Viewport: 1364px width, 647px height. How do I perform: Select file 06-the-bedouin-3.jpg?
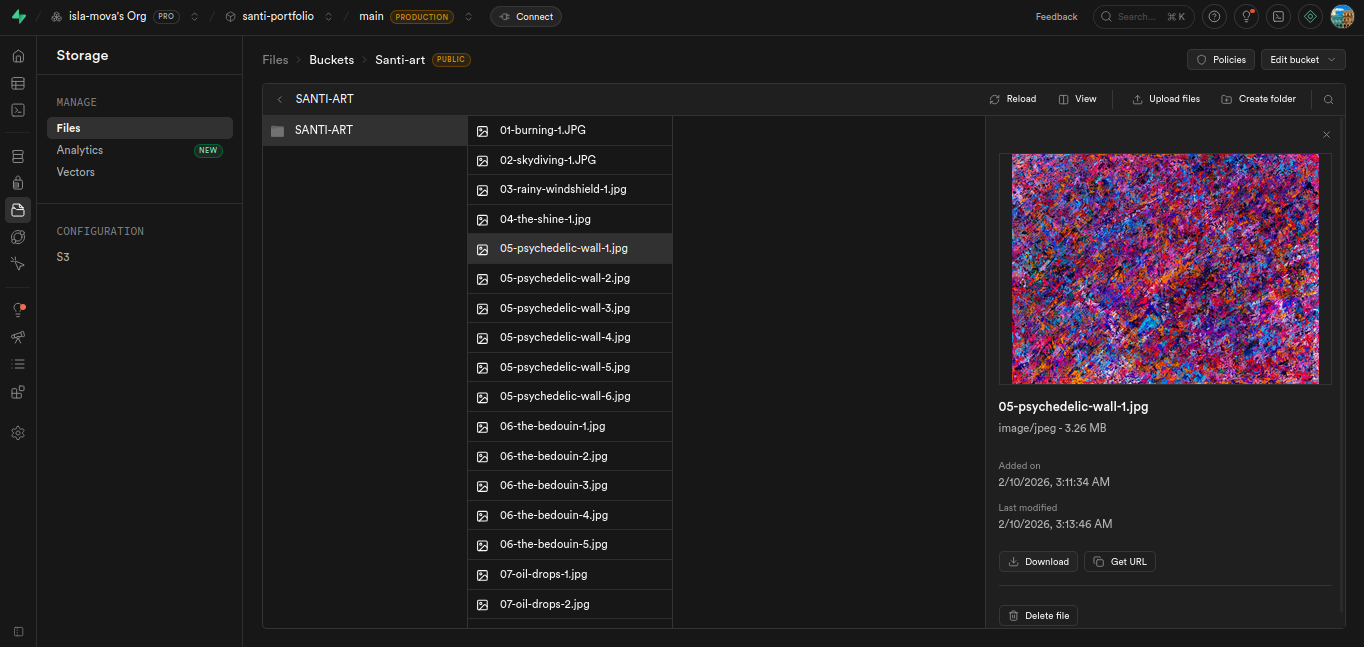coord(553,485)
